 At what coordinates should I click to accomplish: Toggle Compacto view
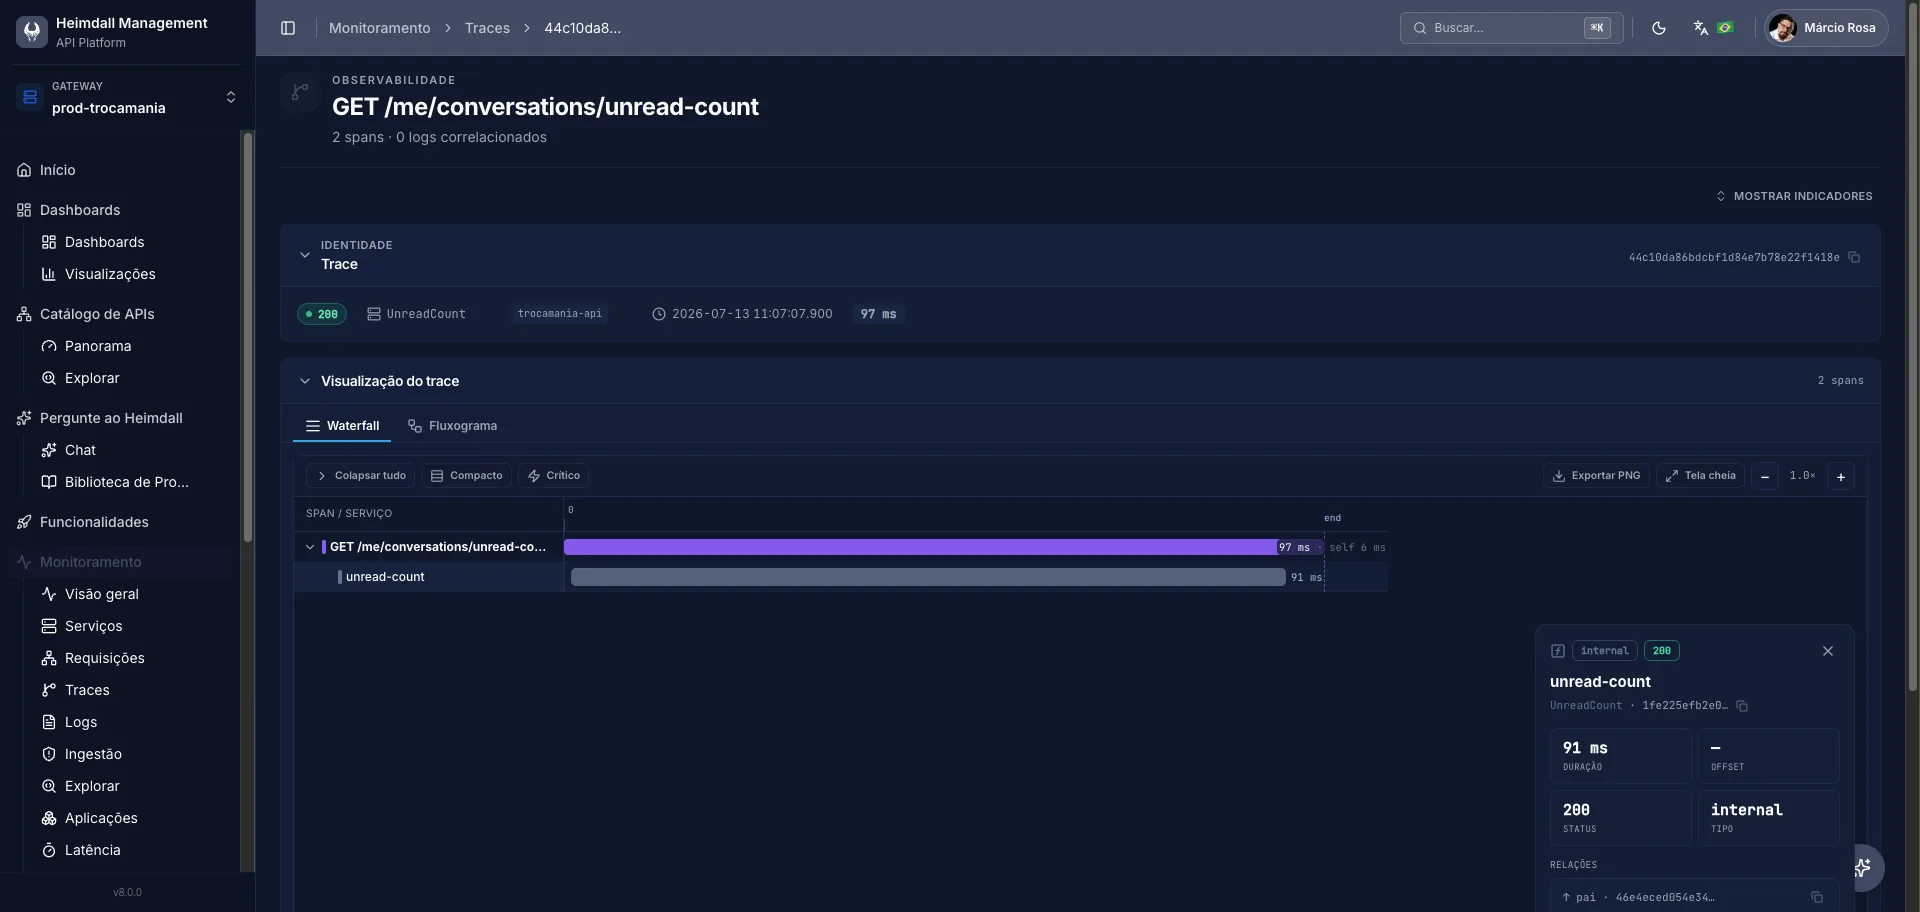click(x=466, y=476)
